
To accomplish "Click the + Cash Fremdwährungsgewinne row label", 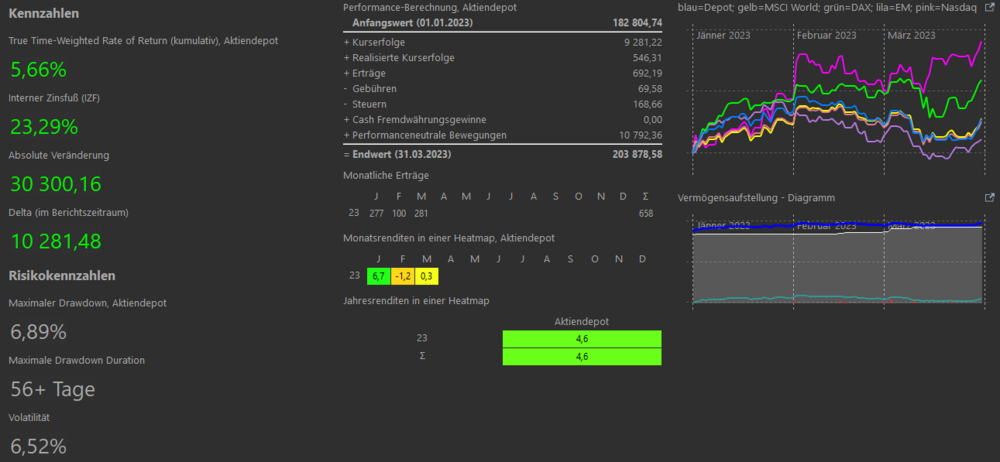I will (415, 119).
